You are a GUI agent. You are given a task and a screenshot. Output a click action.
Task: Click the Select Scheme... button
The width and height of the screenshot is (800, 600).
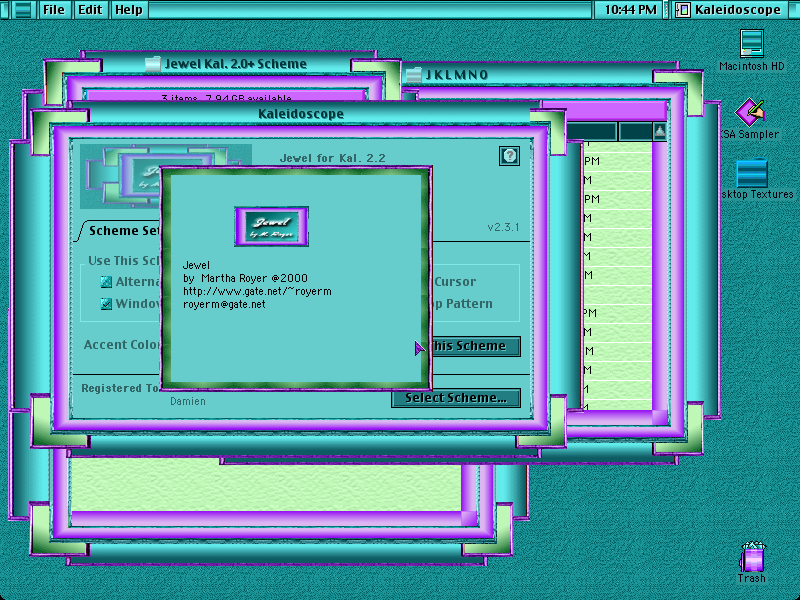click(x=456, y=398)
